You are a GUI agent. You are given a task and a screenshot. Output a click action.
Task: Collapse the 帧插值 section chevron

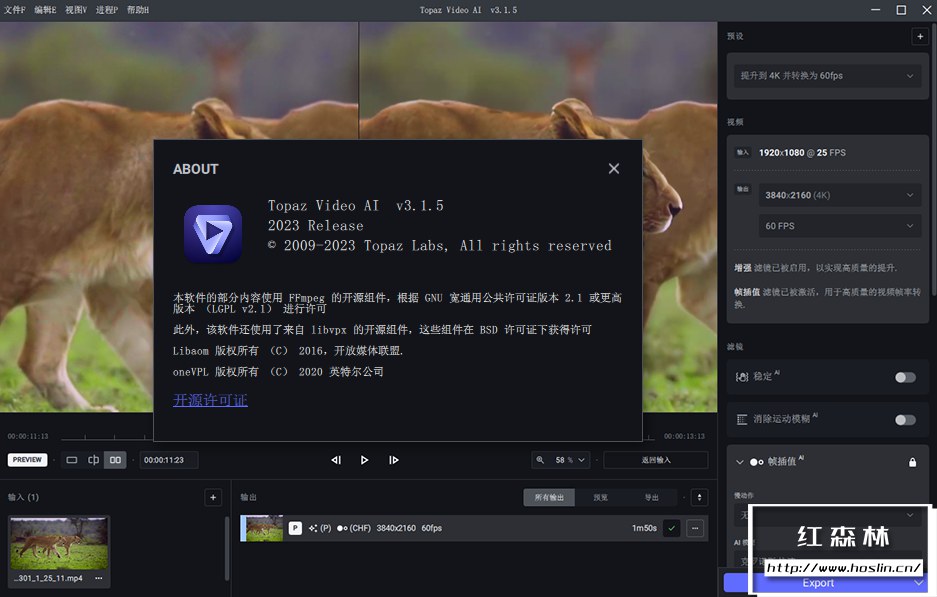point(739,462)
